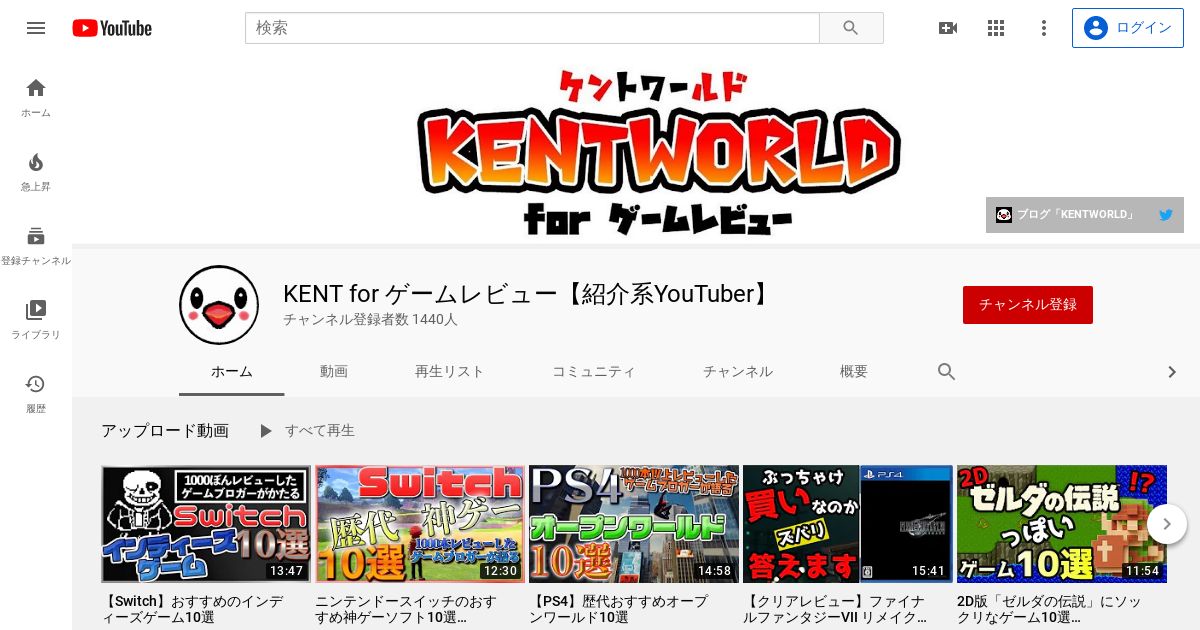
Task: Click the channel search magnifier icon
Action: click(947, 372)
